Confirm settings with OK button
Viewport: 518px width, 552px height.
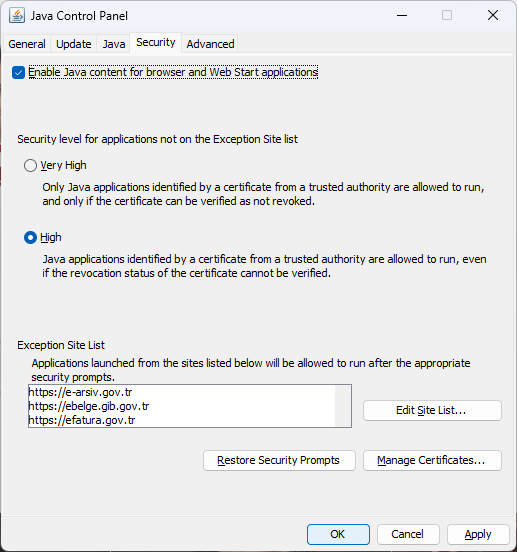(338, 534)
